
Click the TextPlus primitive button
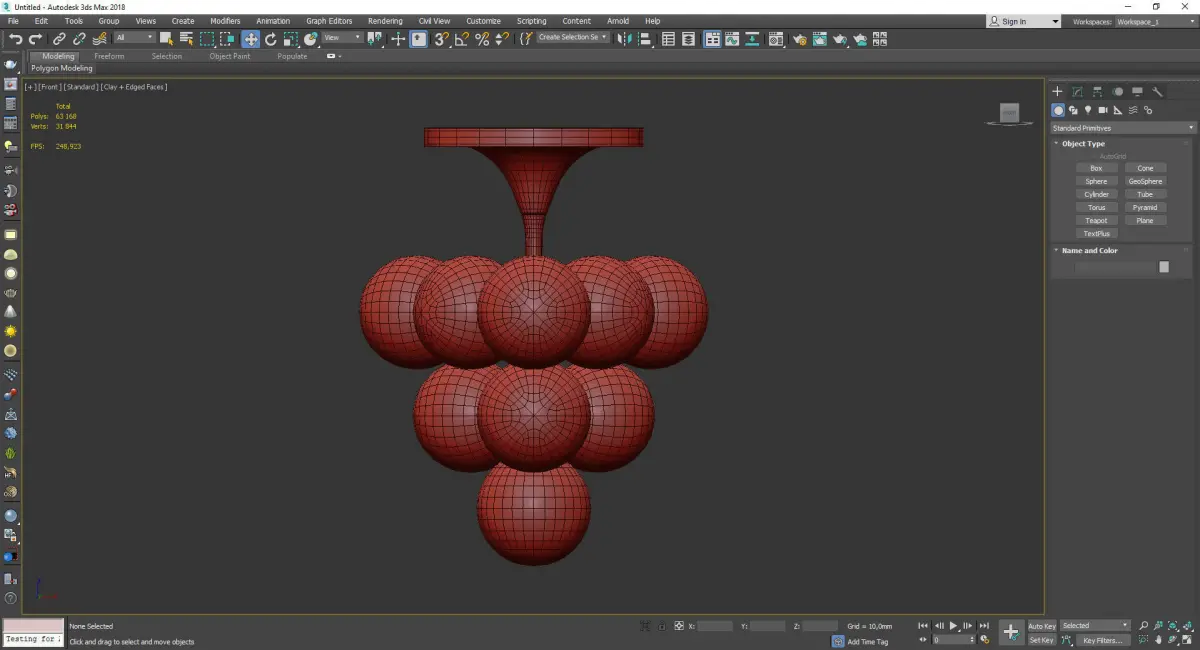coord(1096,234)
